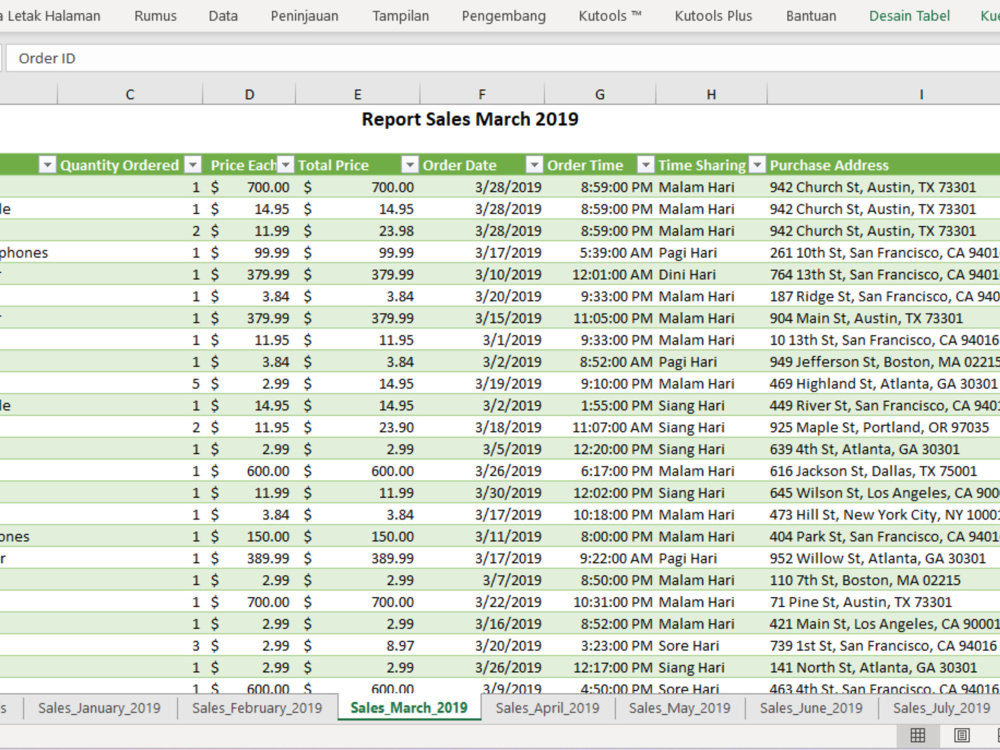Open the Desain Tabel ribbon tab
The height and width of the screenshot is (750, 1000).
click(x=909, y=16)
